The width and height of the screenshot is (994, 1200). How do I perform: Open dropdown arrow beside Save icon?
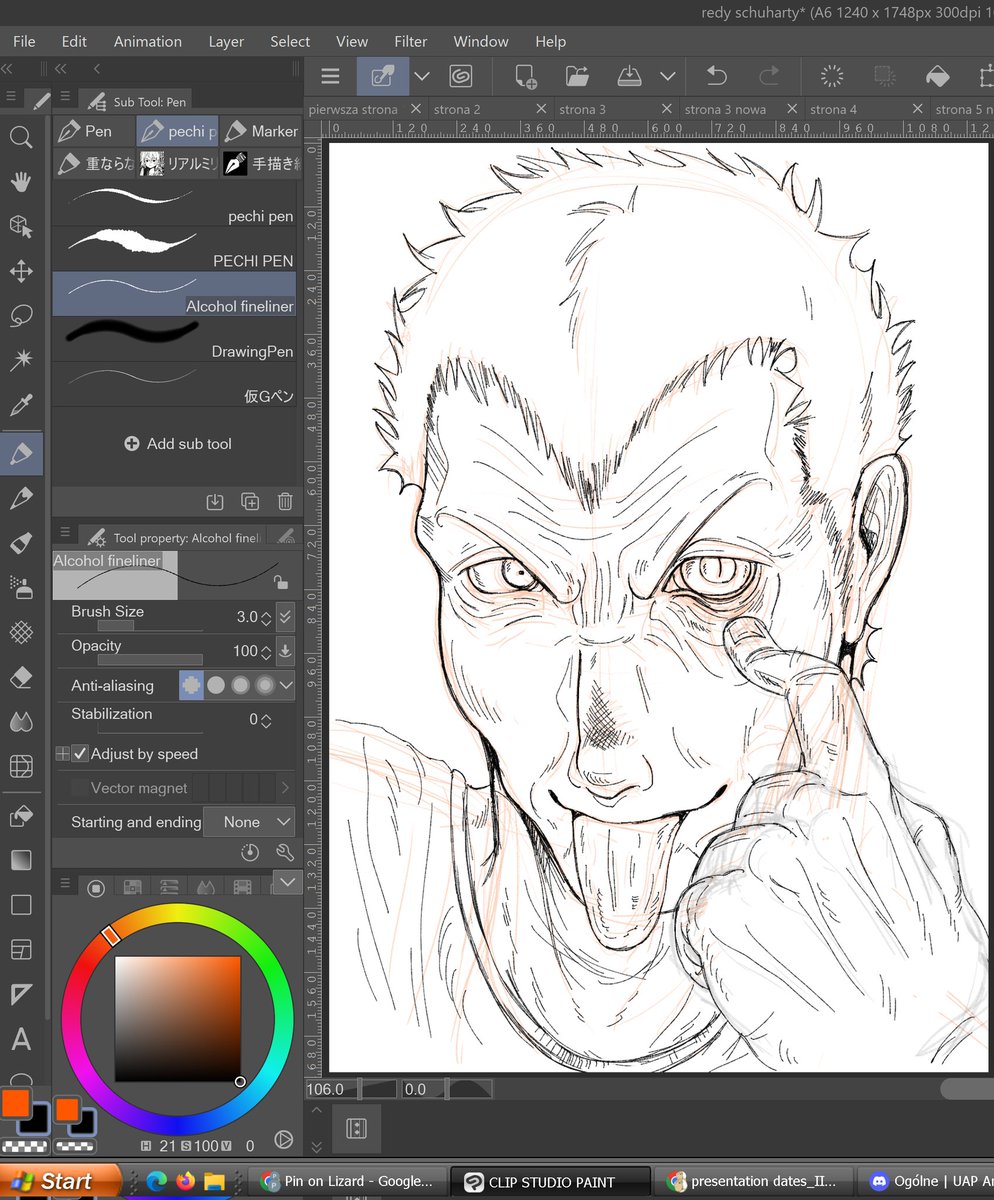[x=667, y=76]
